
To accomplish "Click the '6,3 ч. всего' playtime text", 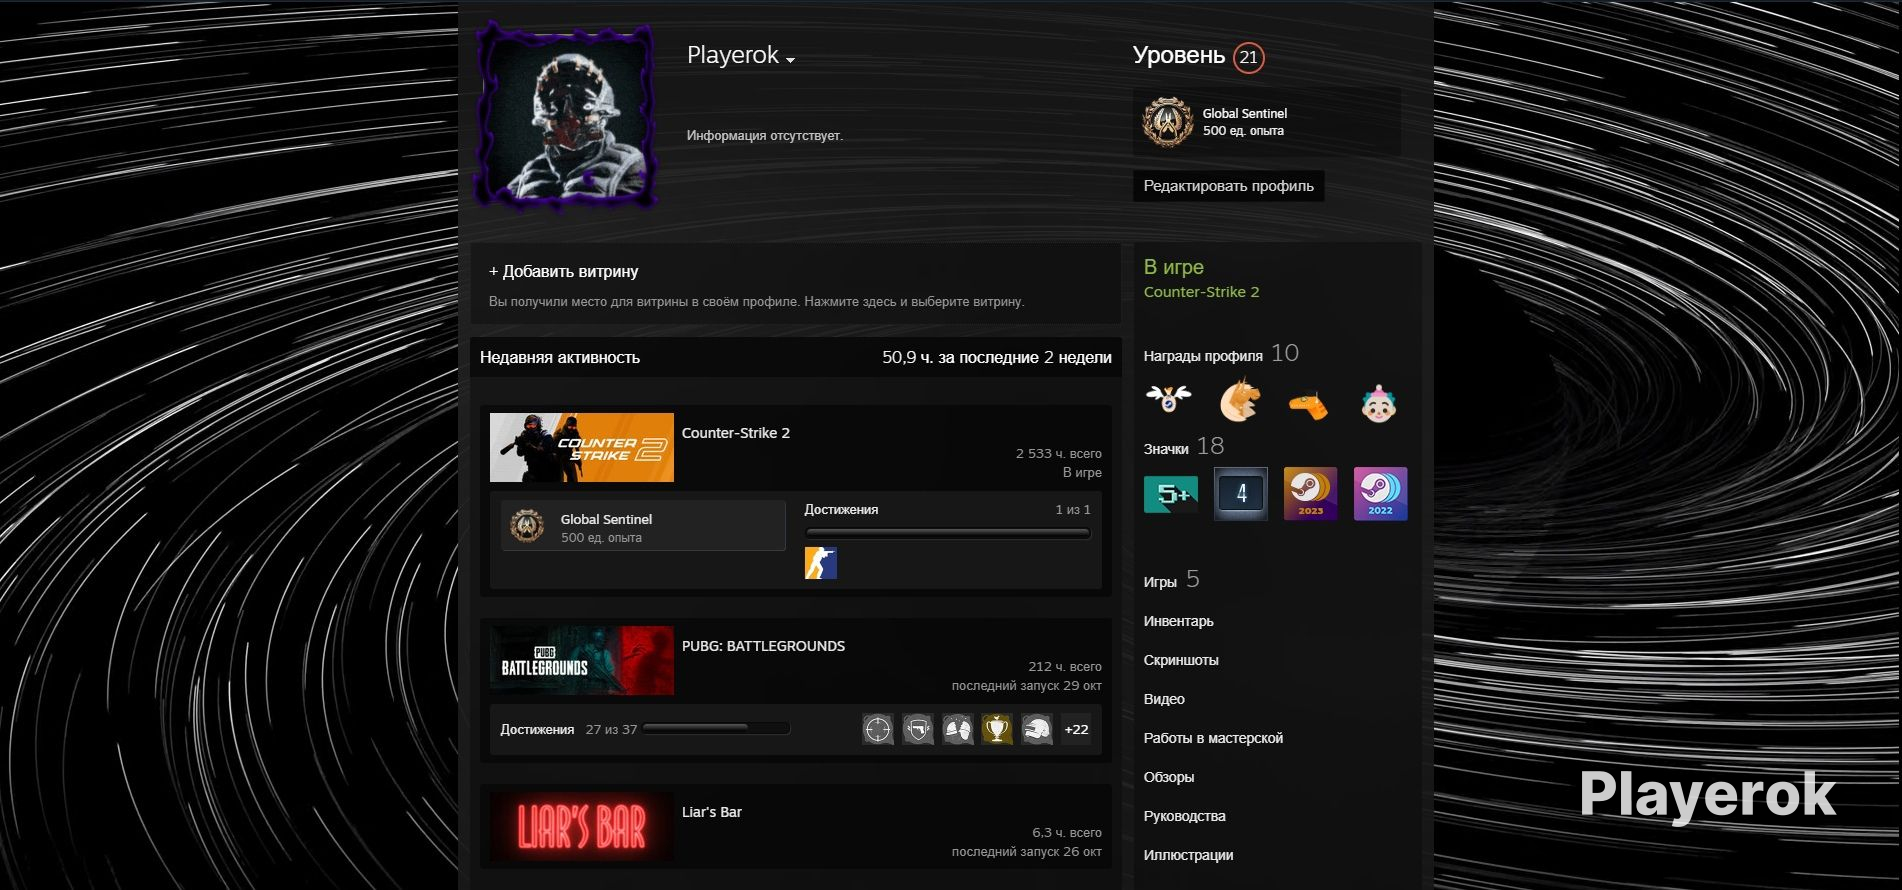I will [x=1067, y=833].
